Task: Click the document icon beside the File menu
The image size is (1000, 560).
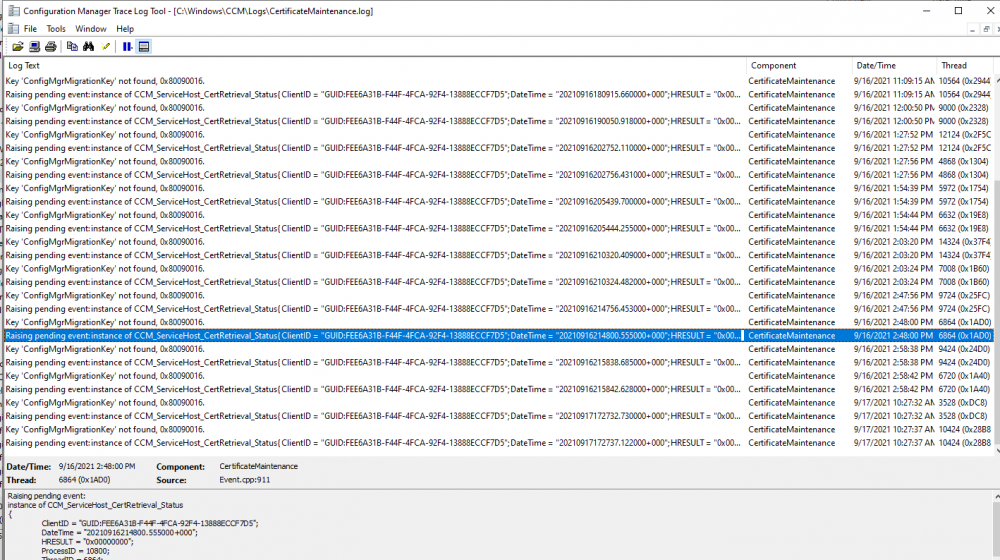Action: [13, 29]
